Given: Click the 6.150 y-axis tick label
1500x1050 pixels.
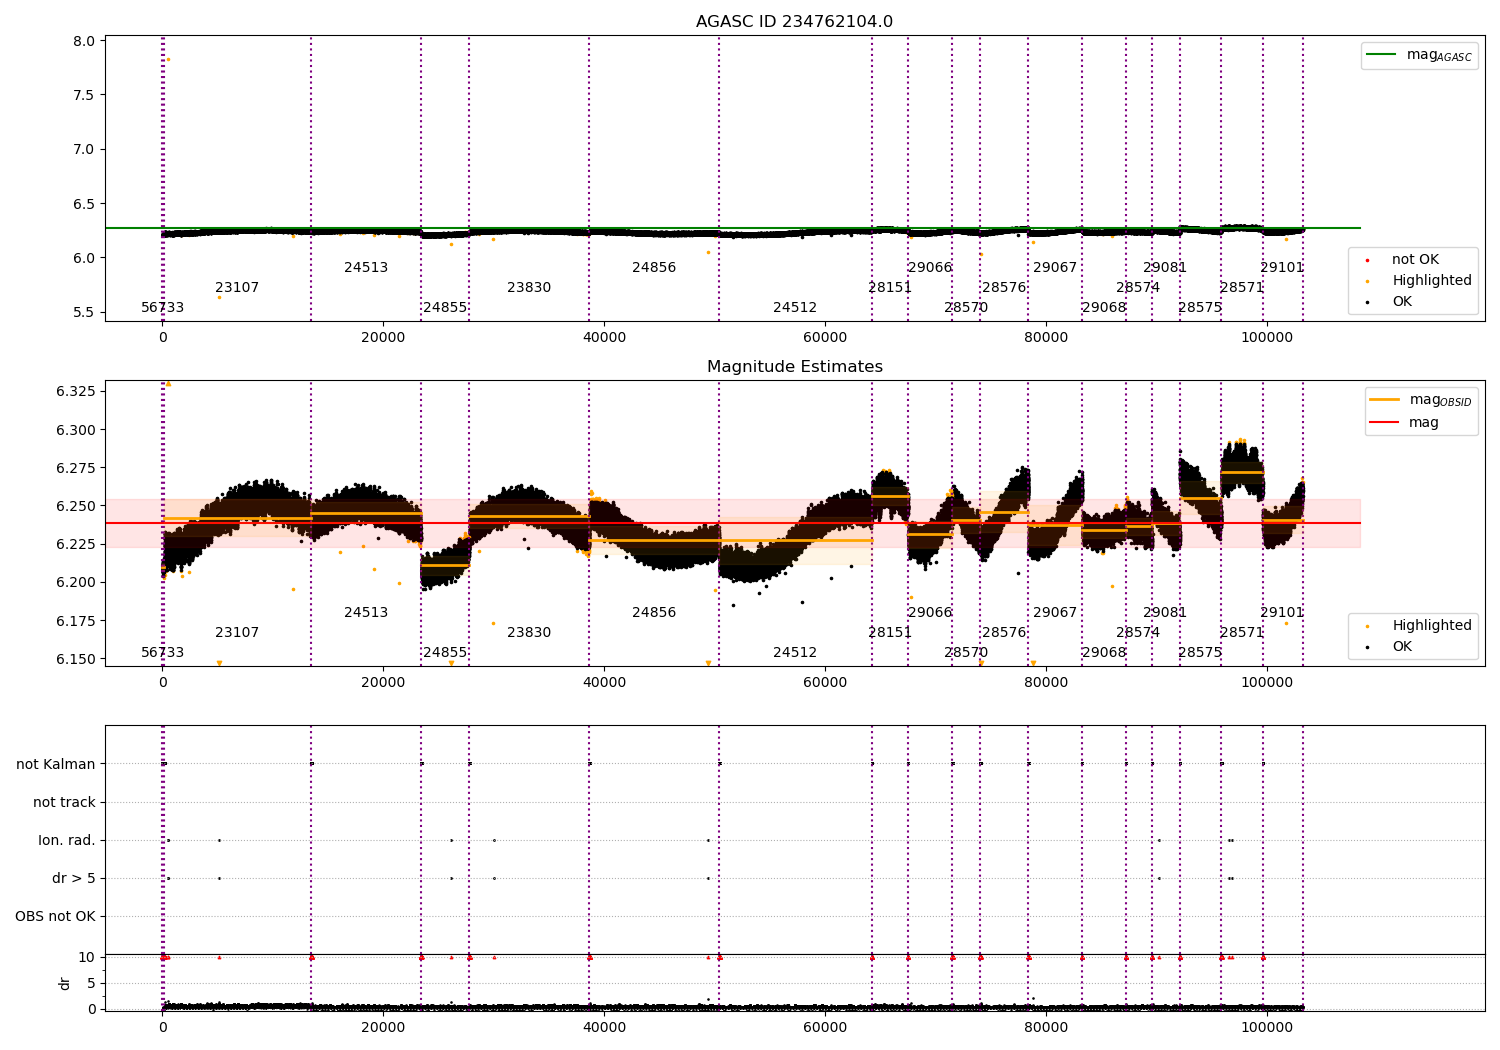Looking at the screenshot, I should coord(76,660).
